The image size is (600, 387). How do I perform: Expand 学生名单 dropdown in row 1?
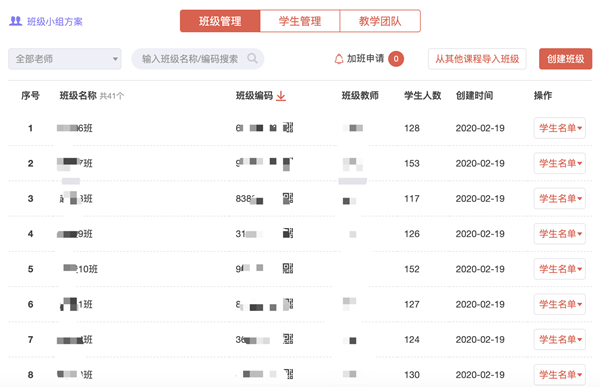(x=559, y=128)
